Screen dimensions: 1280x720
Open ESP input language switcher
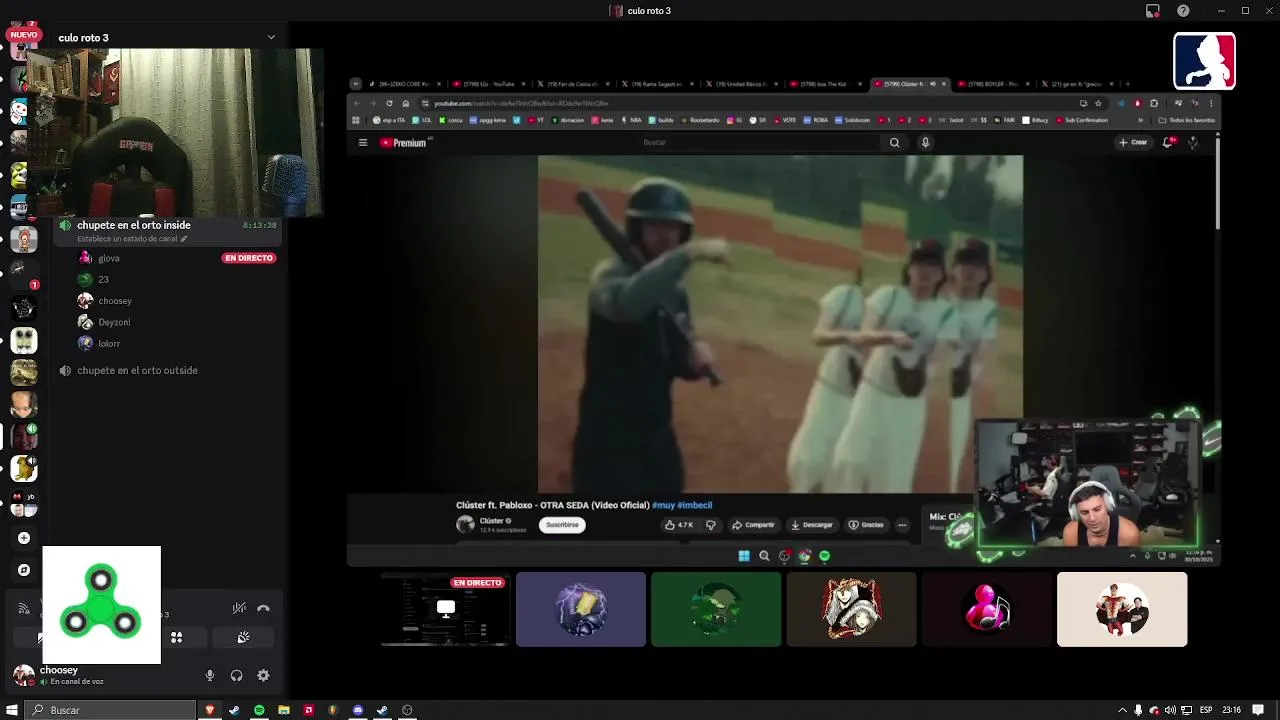1206,710
